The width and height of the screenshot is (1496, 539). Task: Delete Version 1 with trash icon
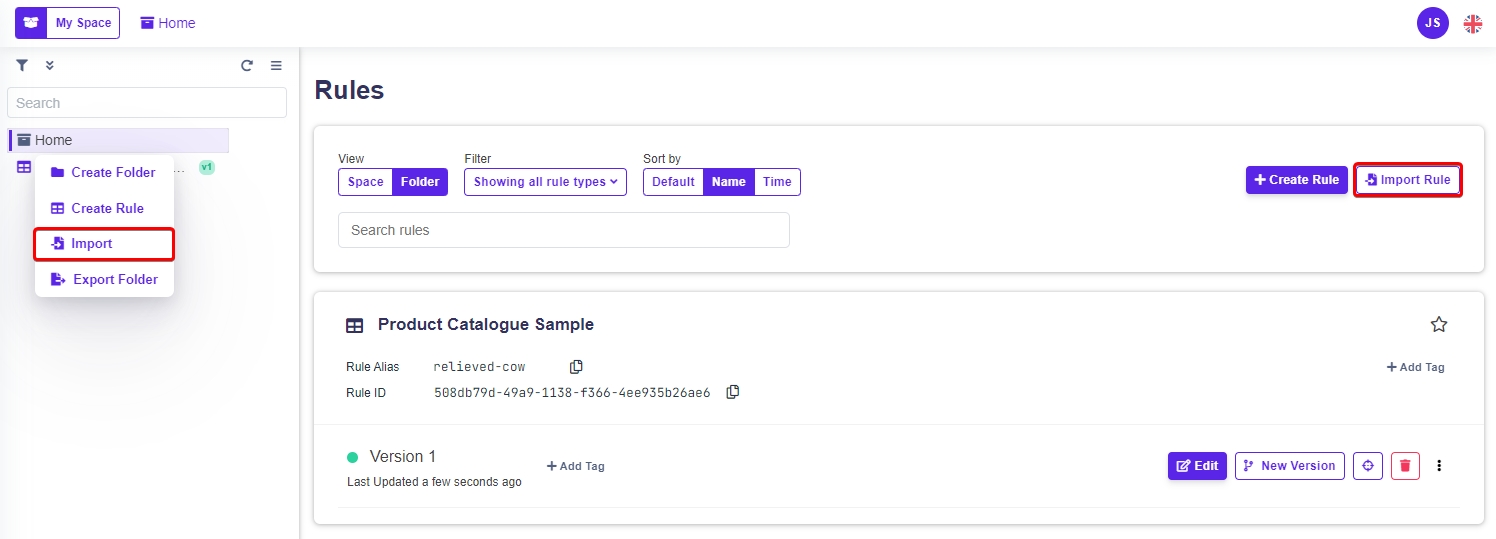pos(1405,466)
